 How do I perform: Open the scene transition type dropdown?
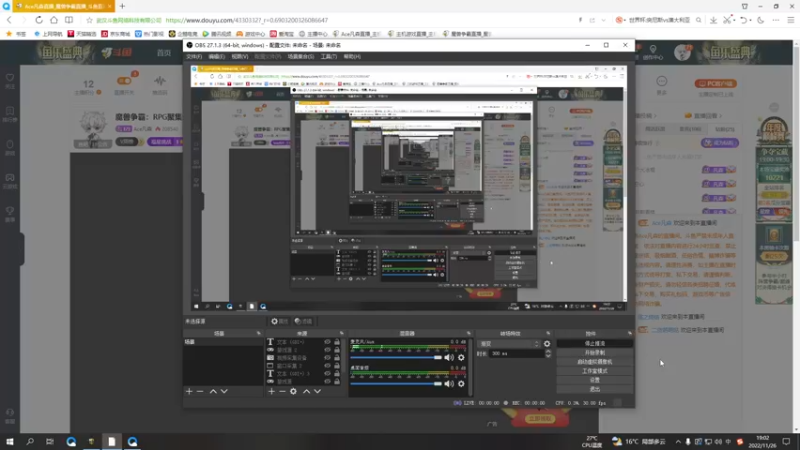click(x=509, y=344)
